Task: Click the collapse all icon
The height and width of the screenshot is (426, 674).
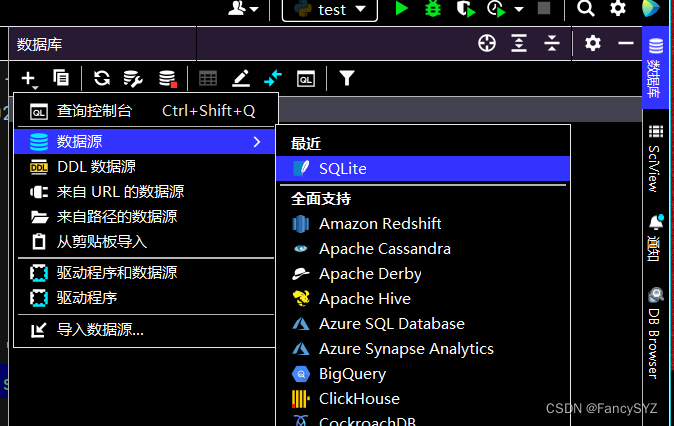Action: tap(551, 43)
